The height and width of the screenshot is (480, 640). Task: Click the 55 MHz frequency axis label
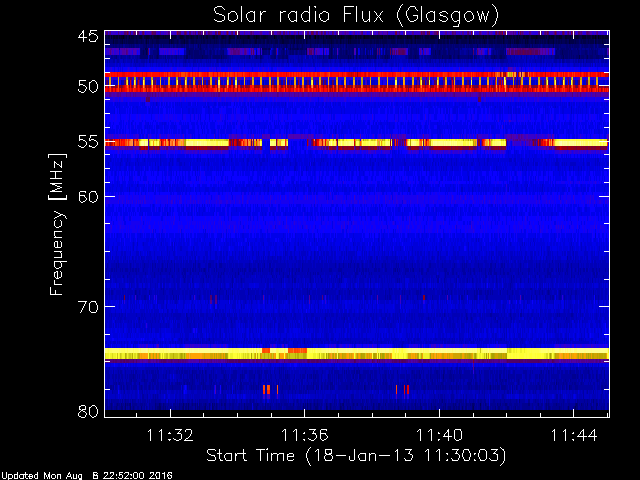[88, 142]
